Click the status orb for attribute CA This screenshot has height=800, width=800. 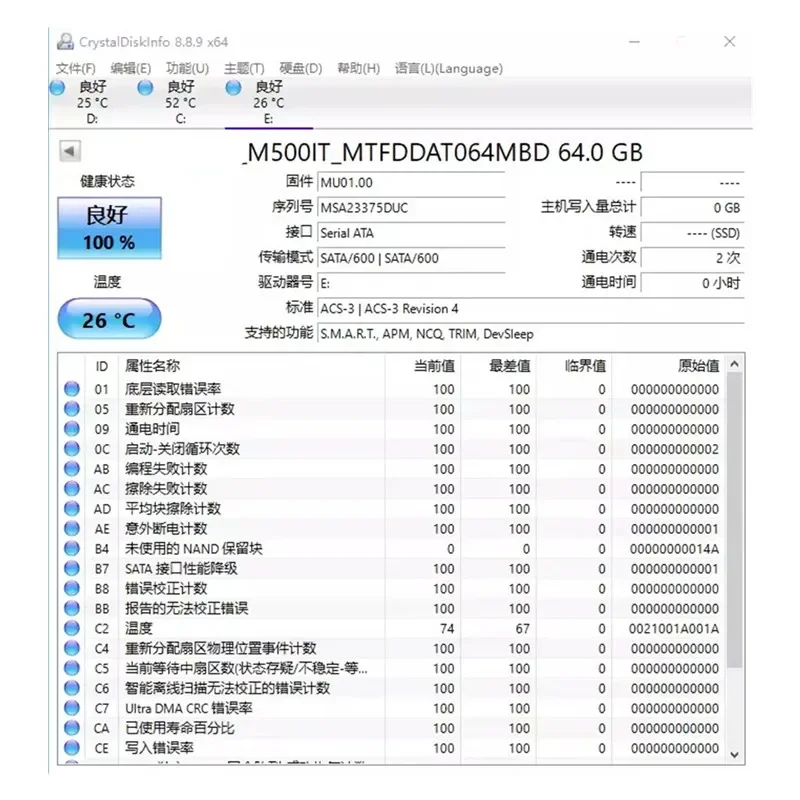[x=72, y=728]
